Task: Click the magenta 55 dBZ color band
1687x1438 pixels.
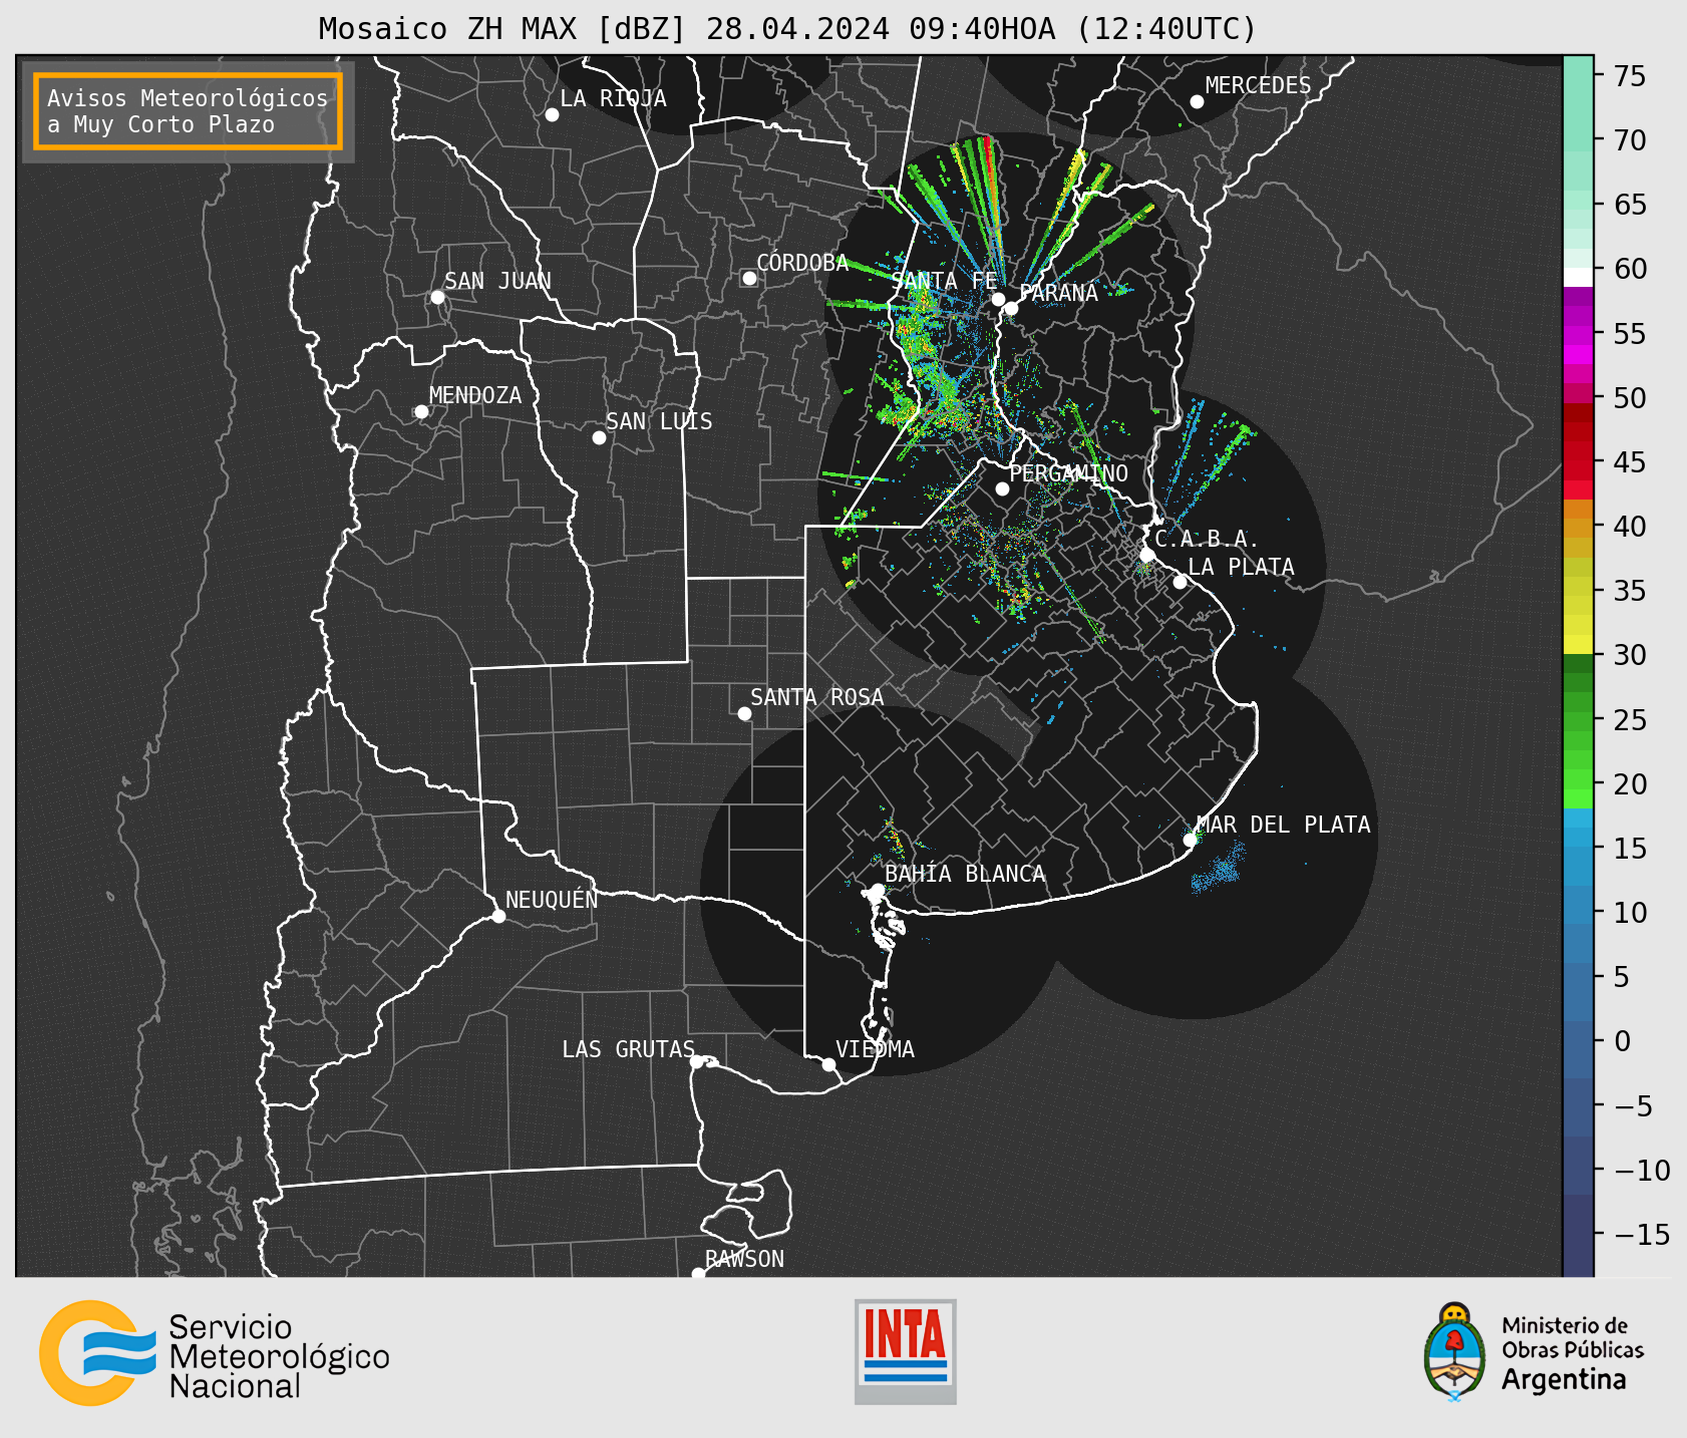Action: (1578, 333)
